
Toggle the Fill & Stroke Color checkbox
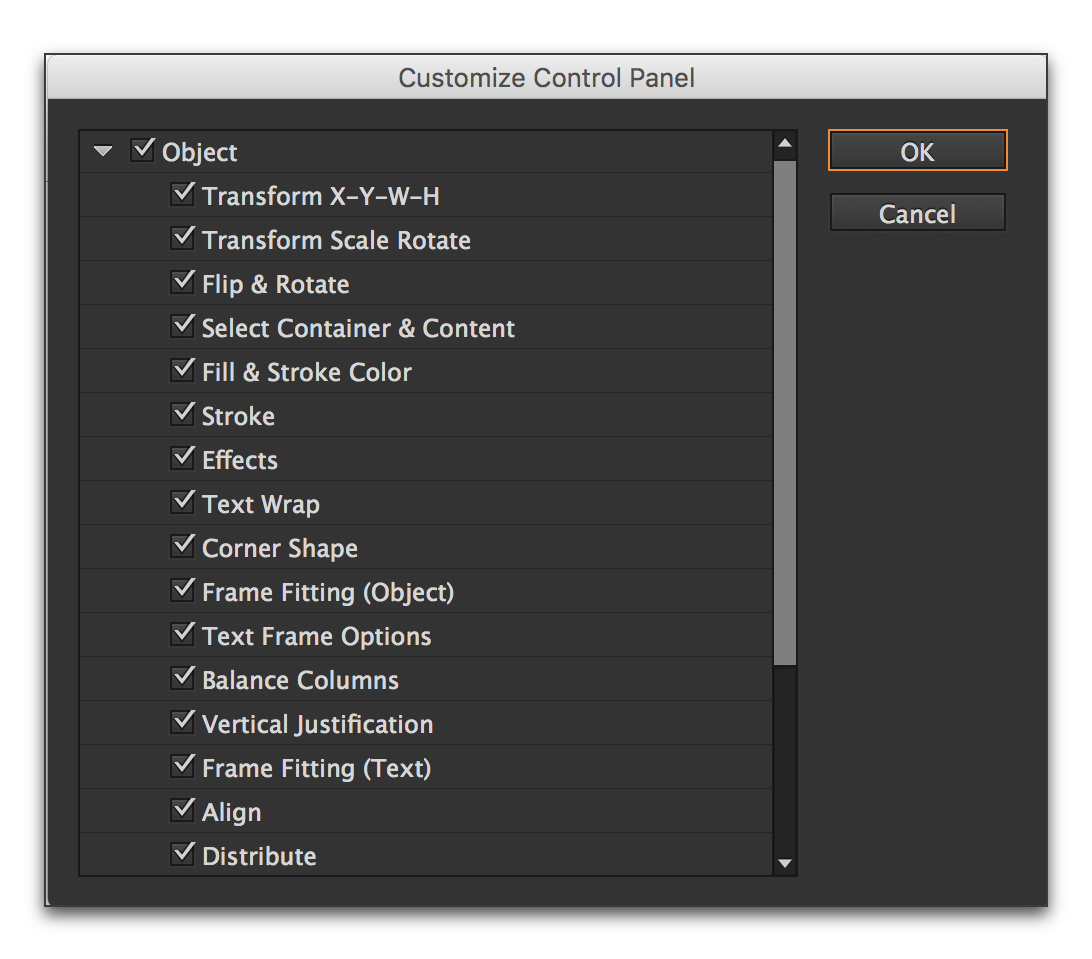(183, 369)
